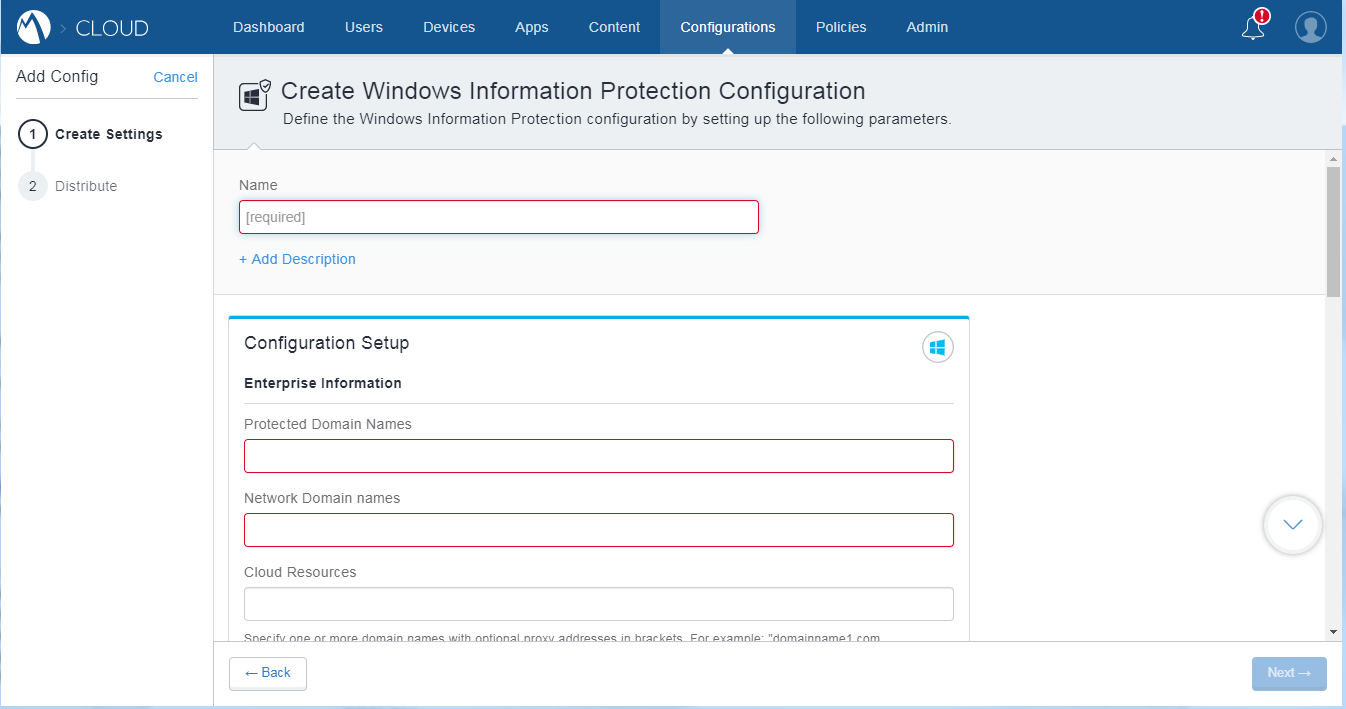Image resolution: width=1346 pixels, height=709 pixels.
Task: Click the MobileIron logo icon
Action: (x=33, y=27)
